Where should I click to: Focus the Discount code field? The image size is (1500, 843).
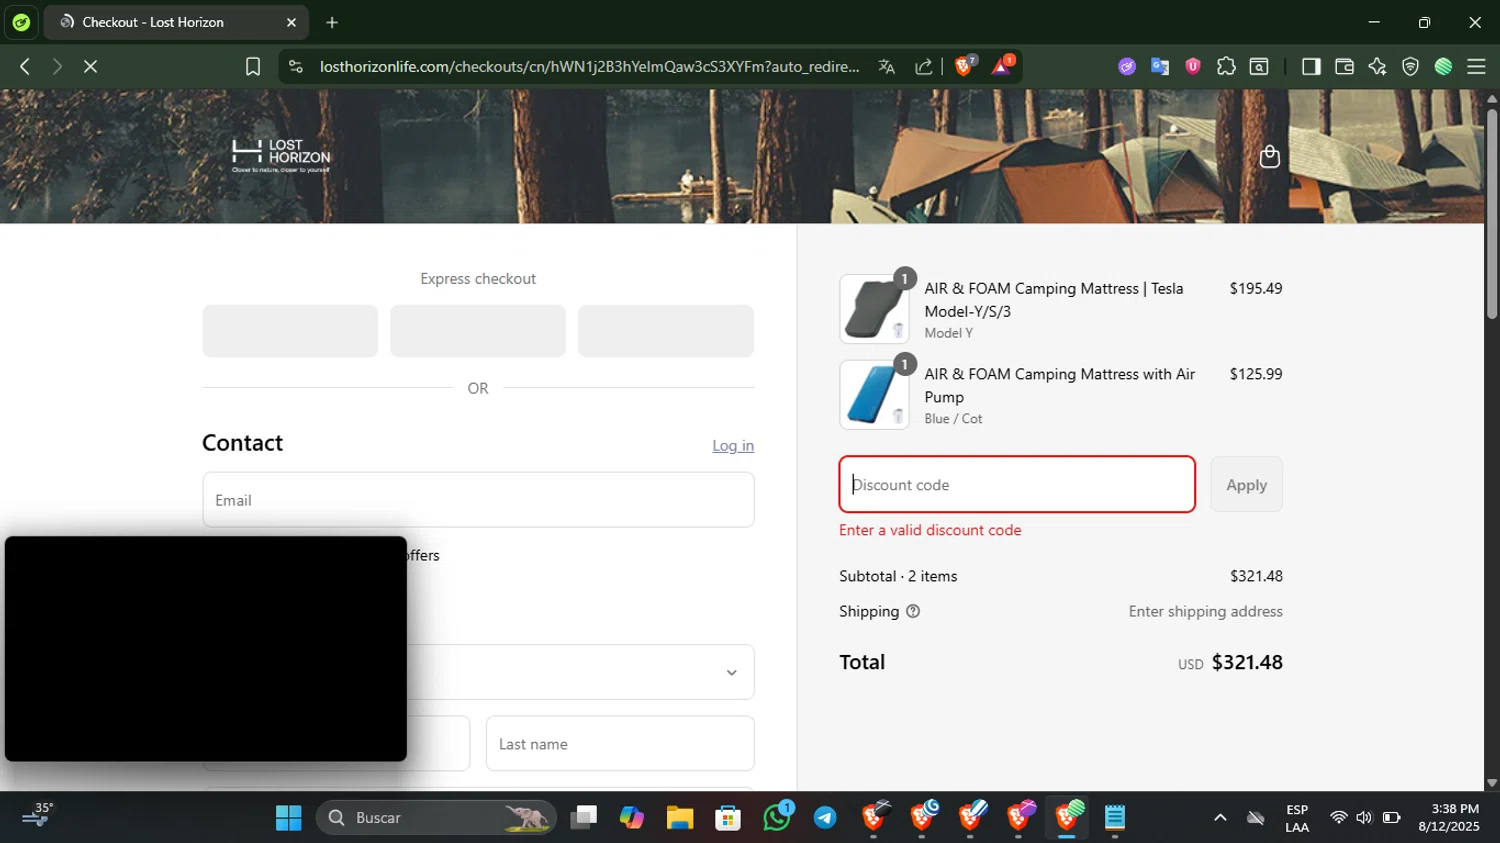point(1017,484)
